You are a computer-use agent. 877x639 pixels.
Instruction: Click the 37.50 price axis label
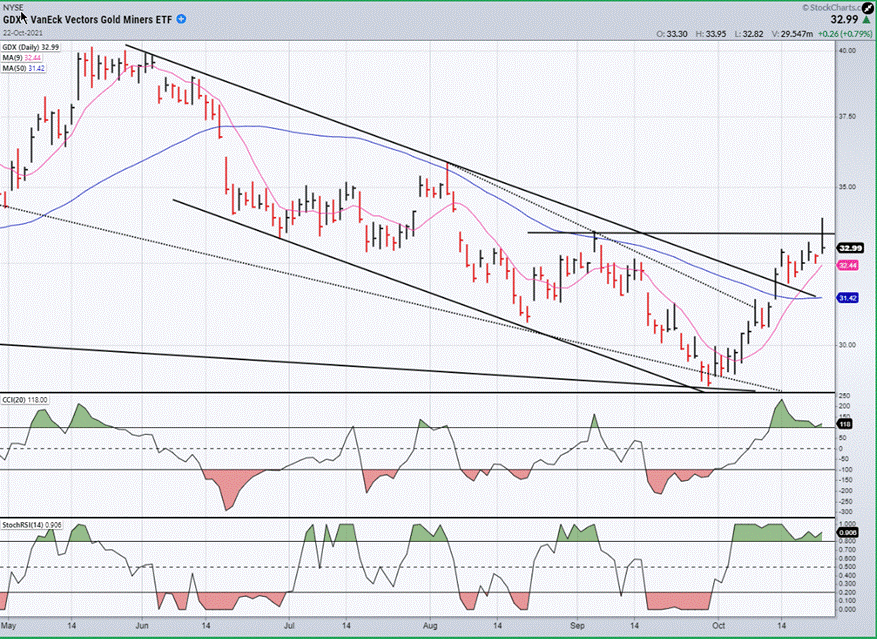coord(847,116)
